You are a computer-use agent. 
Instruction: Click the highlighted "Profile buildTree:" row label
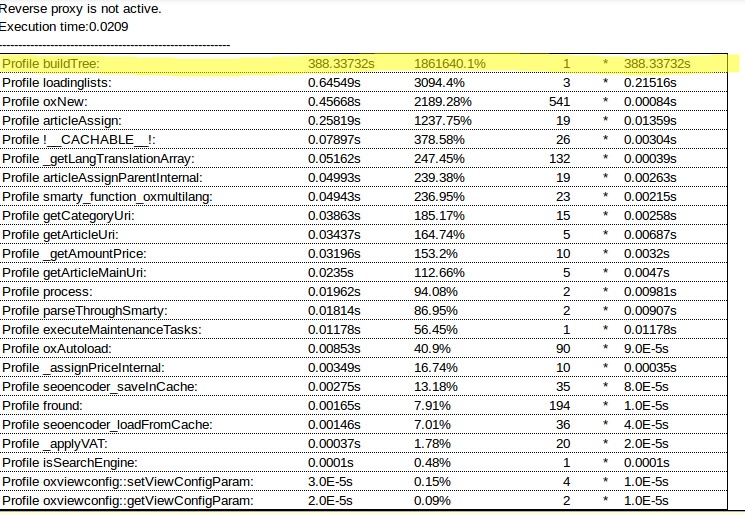click(x=54, y=64)
